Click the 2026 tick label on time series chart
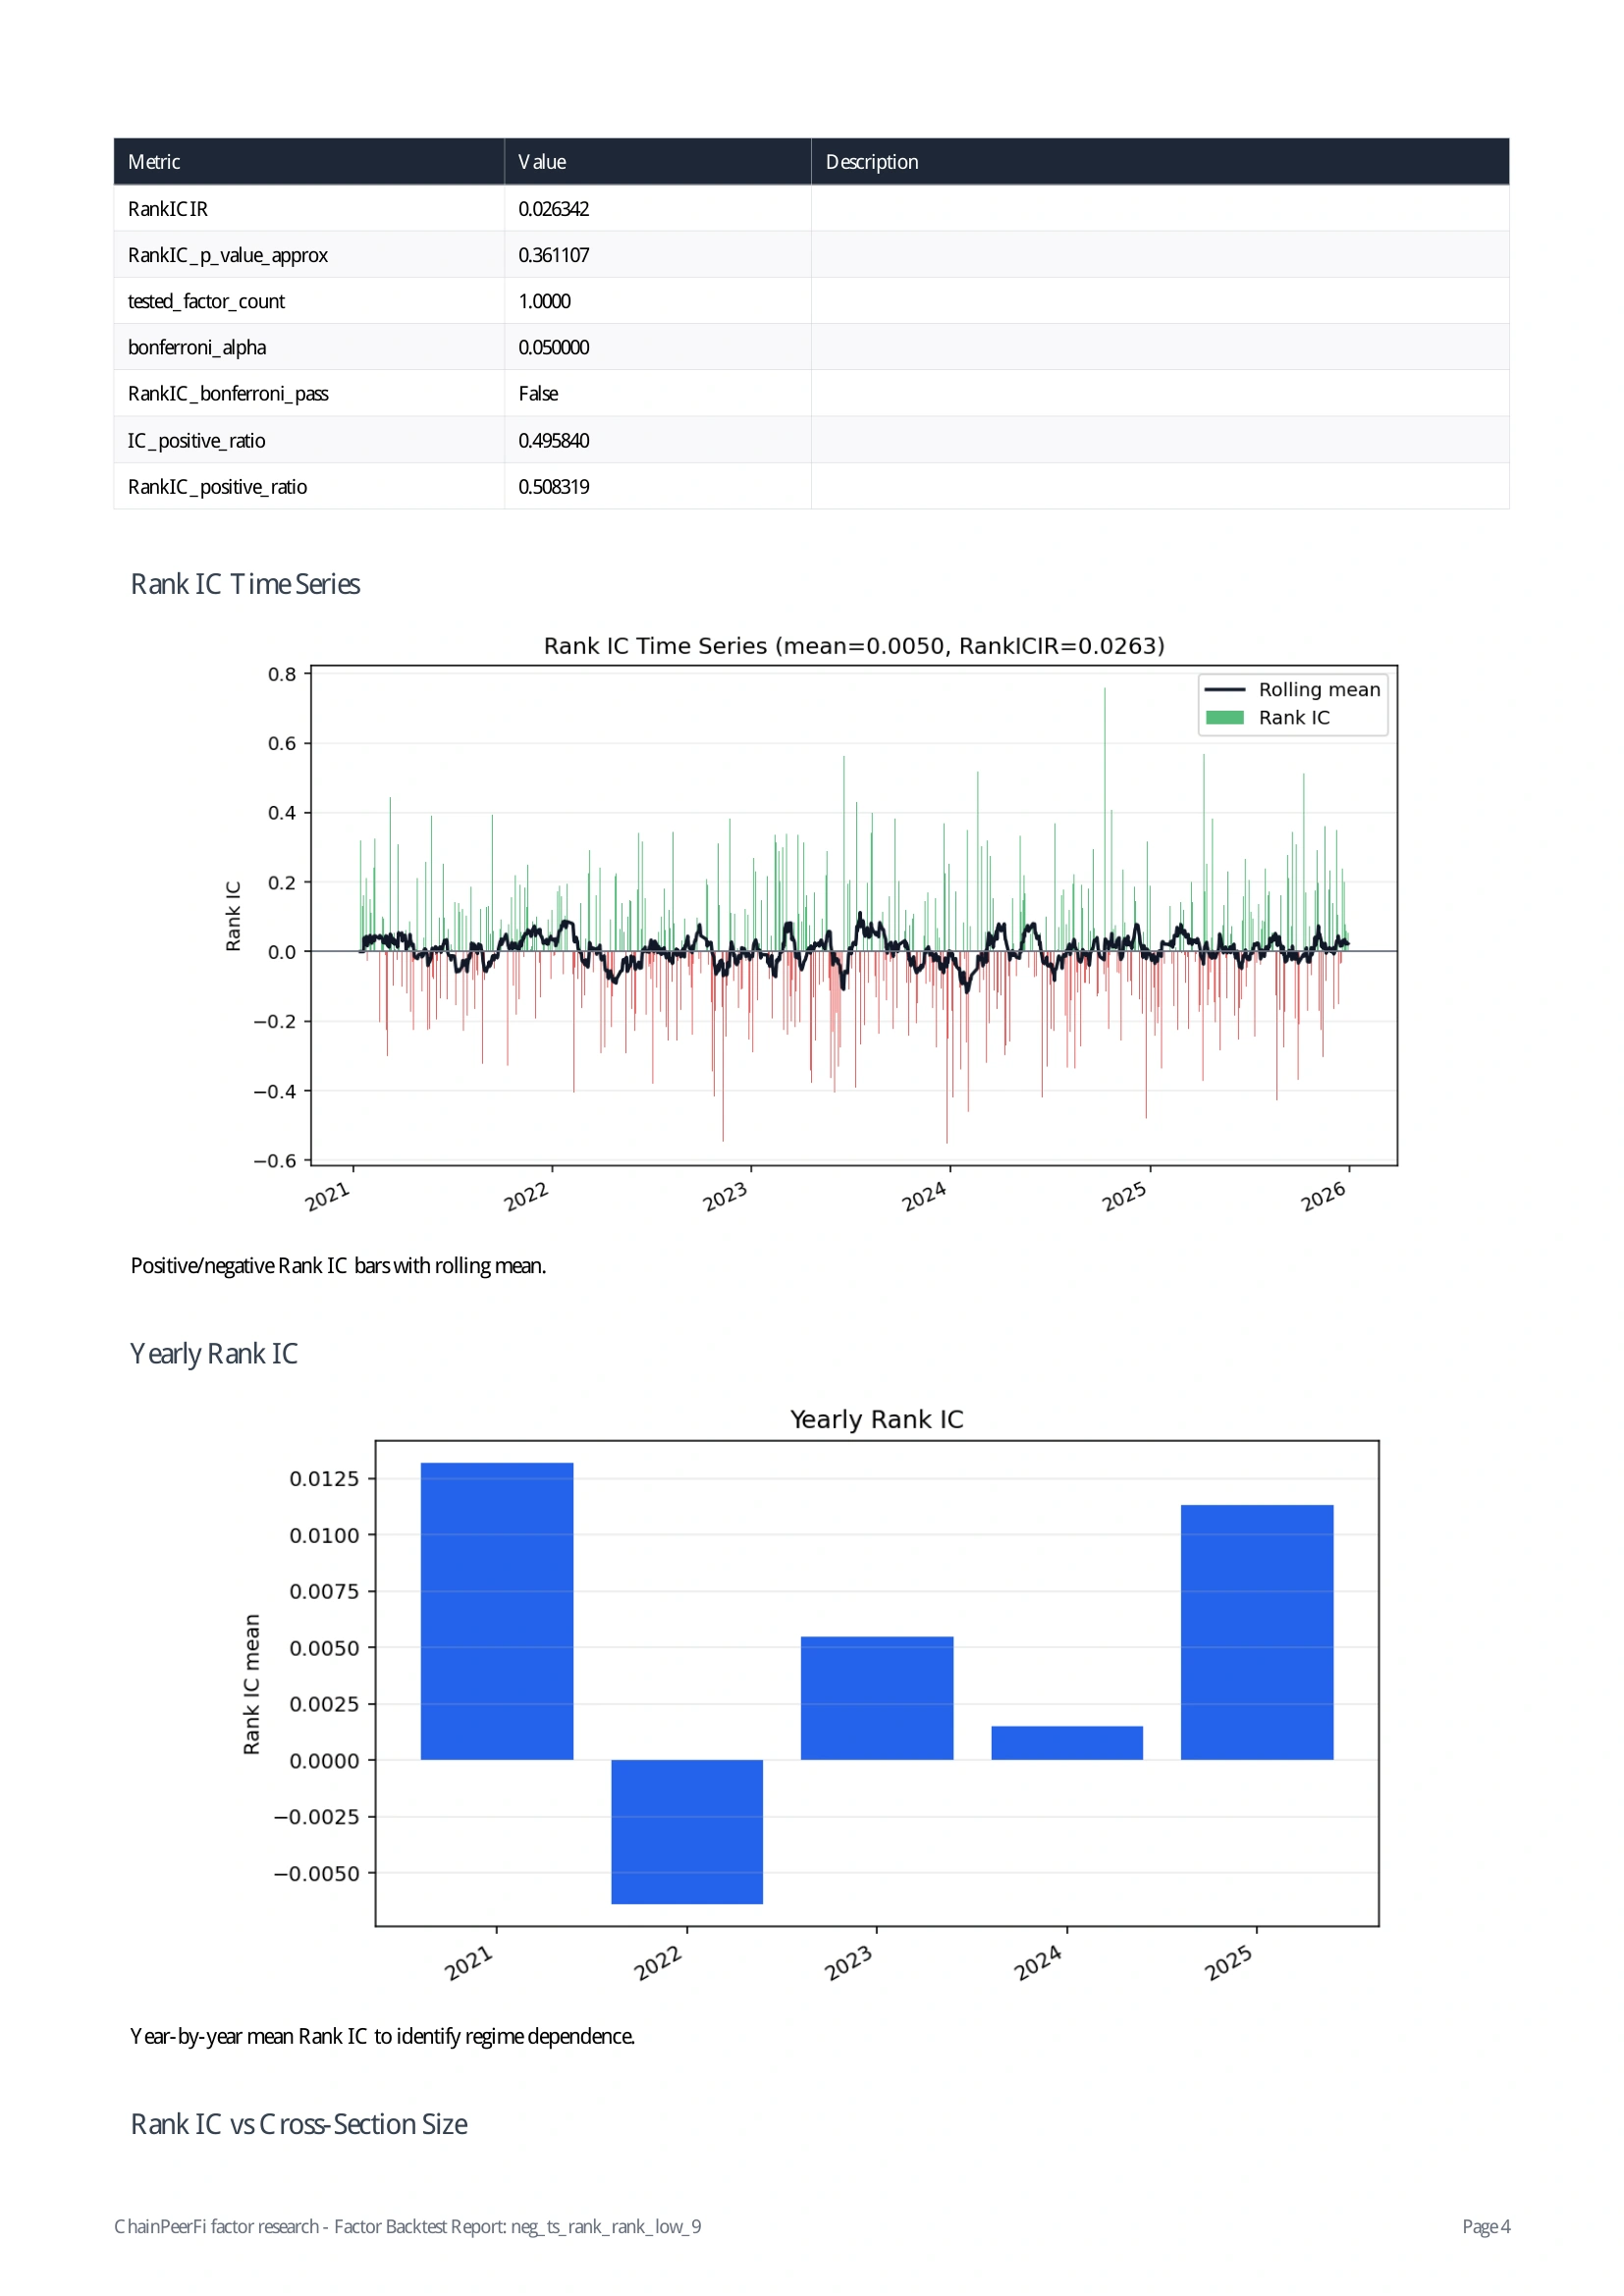Screen dimensions: 1624x2296 1325,1197
